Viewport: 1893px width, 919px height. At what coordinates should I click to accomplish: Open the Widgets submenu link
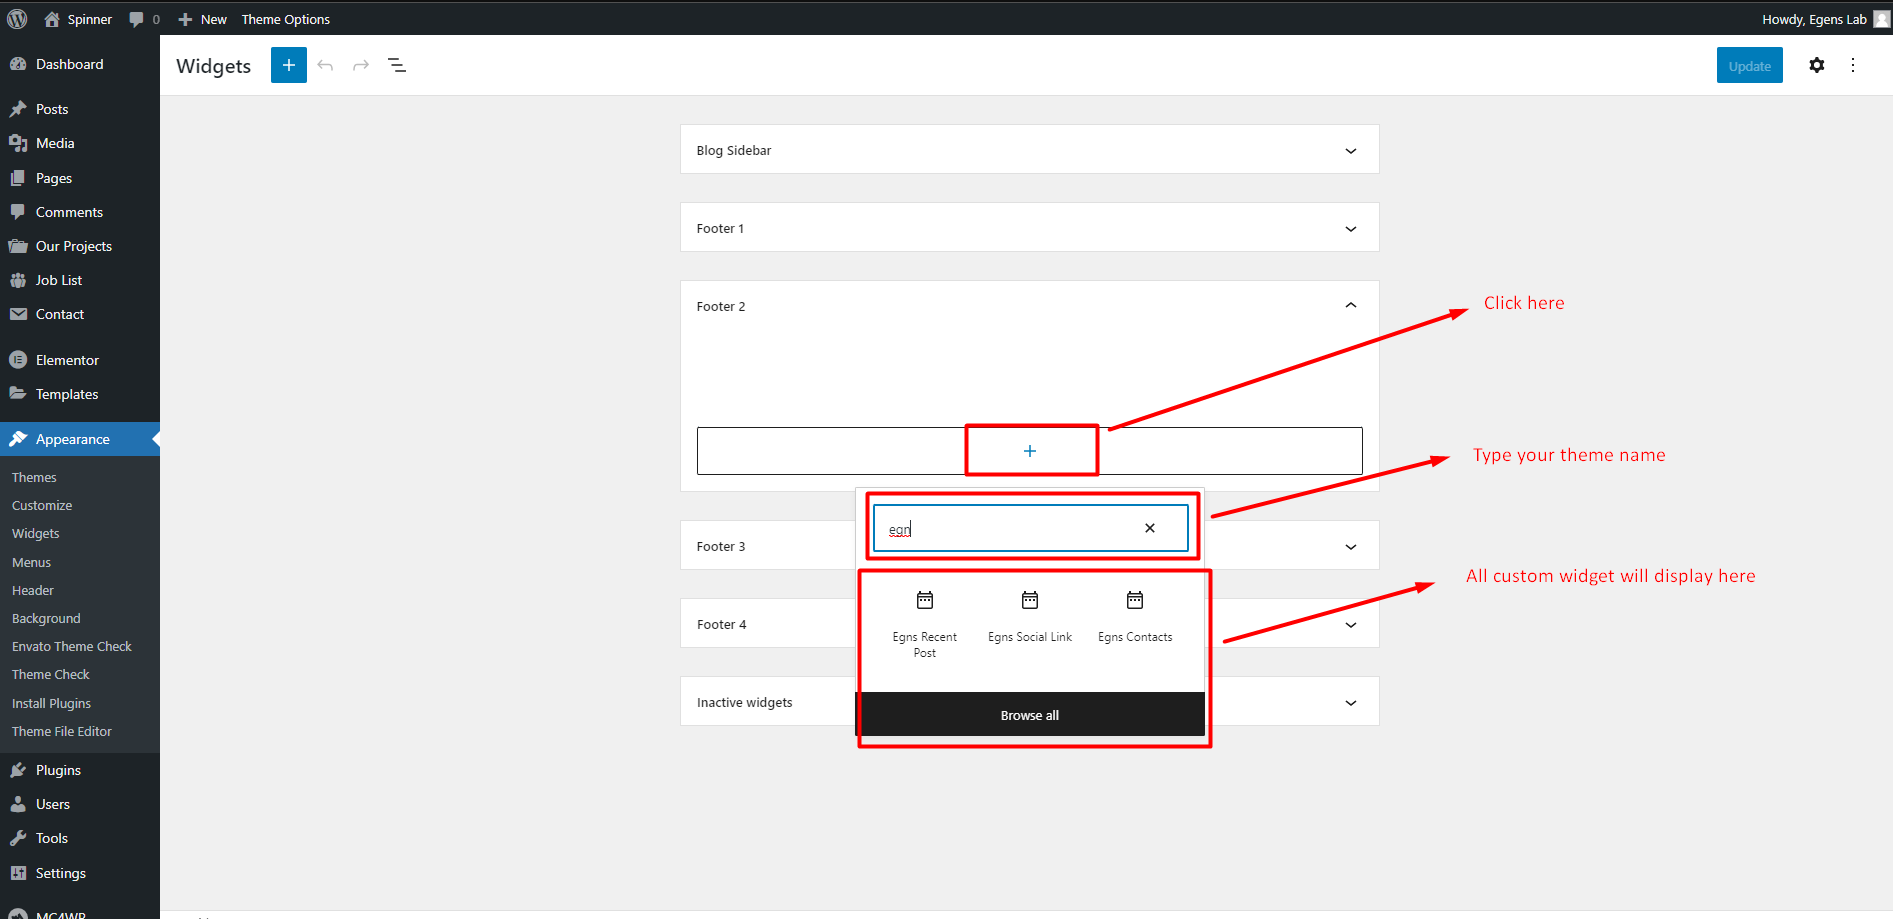(x=36, y=533)
